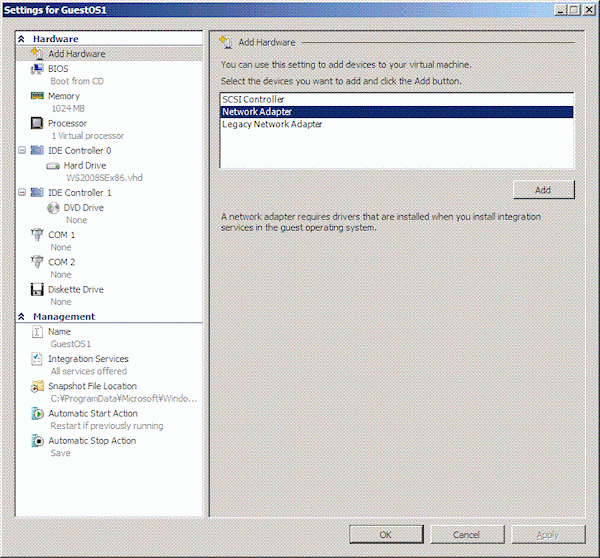
Task: Select SCSI Controller in device list
Action: (x=397, y=100)
